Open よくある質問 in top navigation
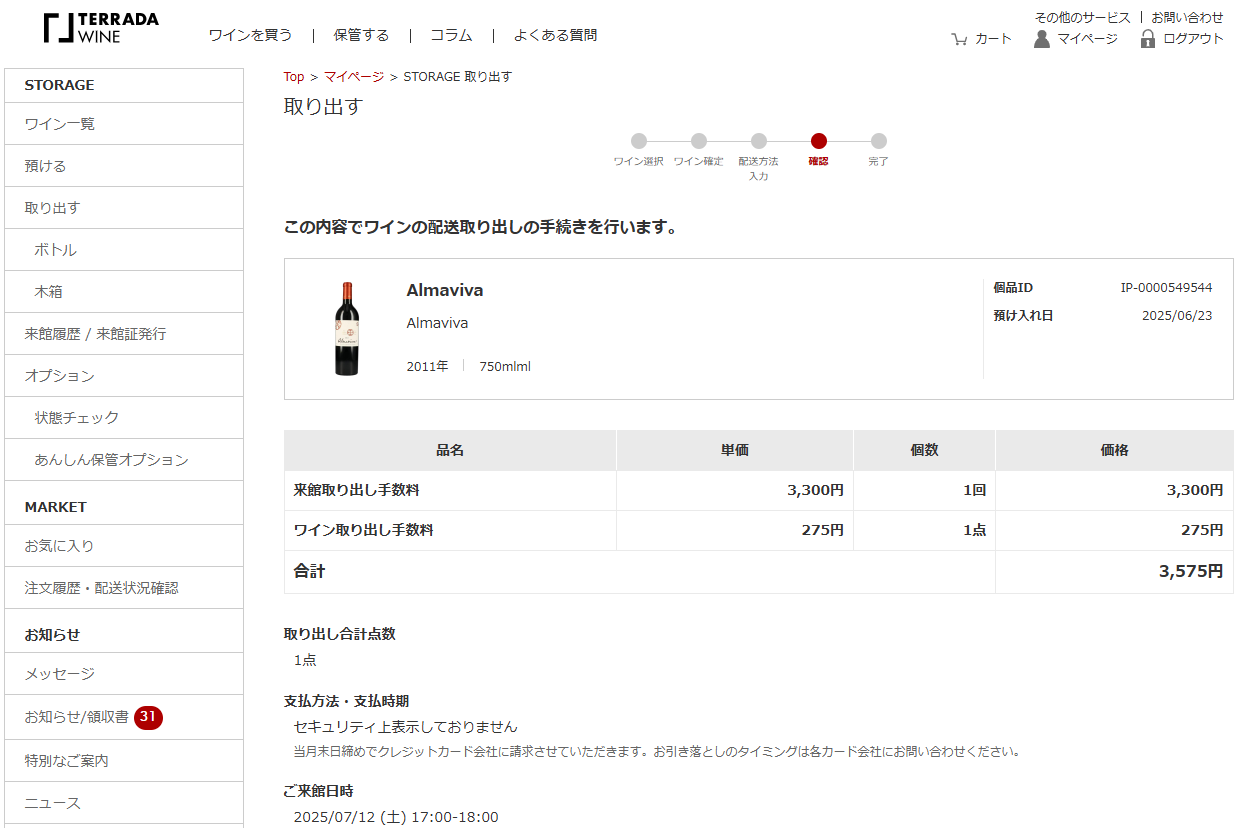The width and height of the screenshot is (1239, 828). [555, 35]
